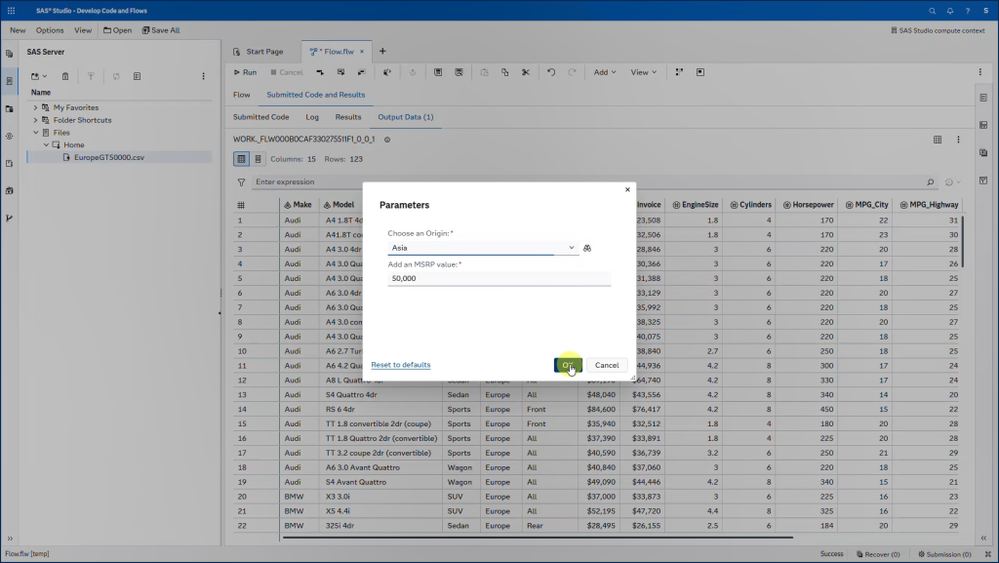The width and height of the screenshot is (999, 563).
Task: Switch to the Results tab
Action: click(x=348, y=117)
